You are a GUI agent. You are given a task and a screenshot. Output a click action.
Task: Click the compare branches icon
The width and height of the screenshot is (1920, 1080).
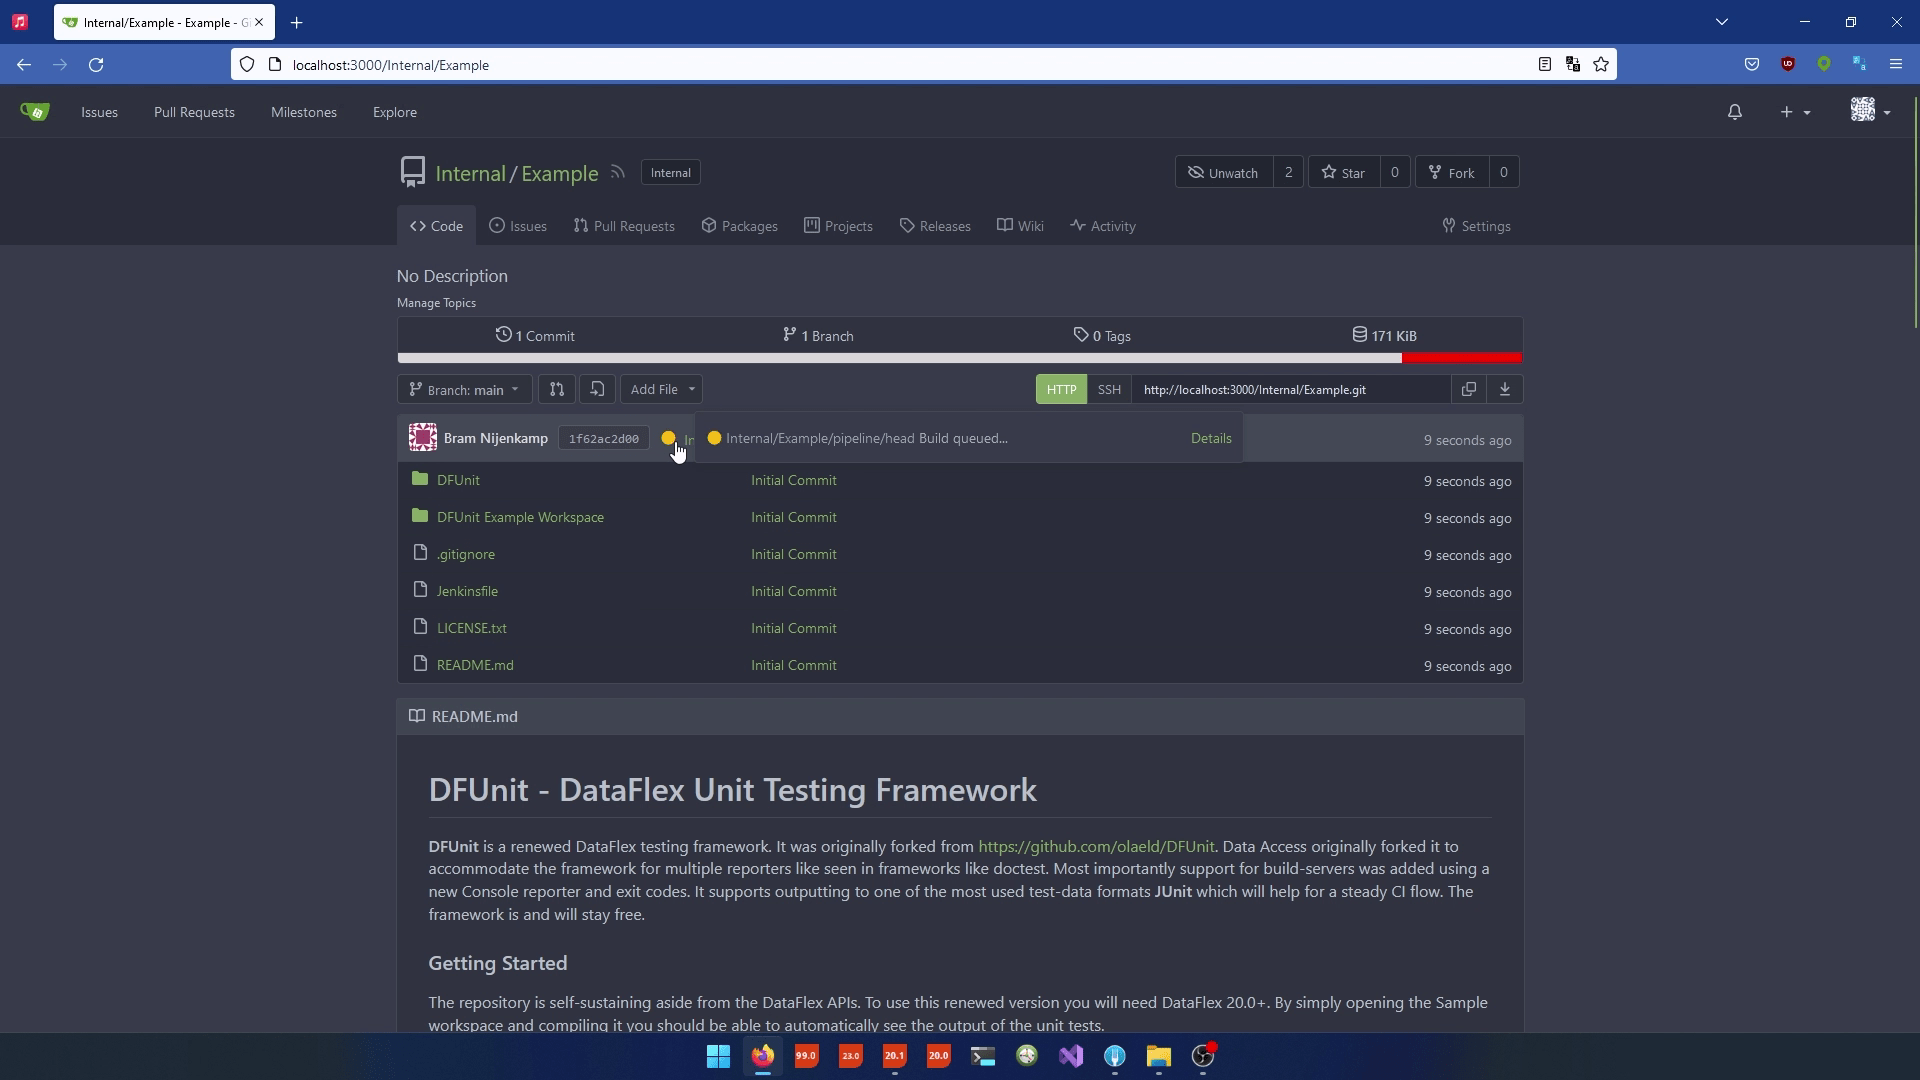(x=557, y=389)
